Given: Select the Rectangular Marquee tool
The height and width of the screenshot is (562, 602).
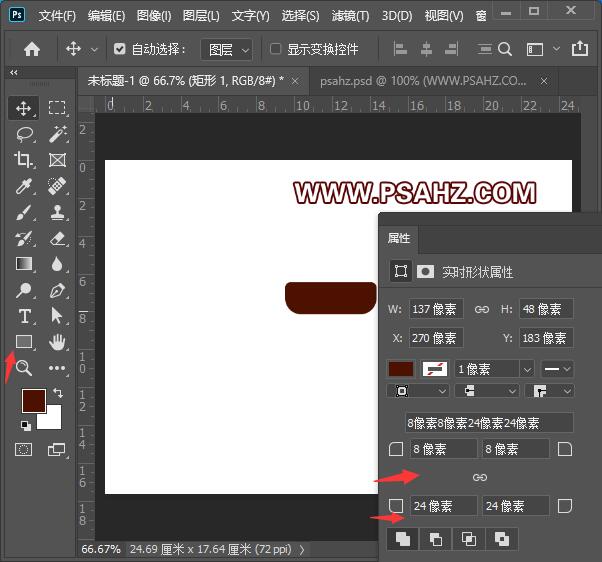Looking at the screenshot, I should tap(57, 108).
